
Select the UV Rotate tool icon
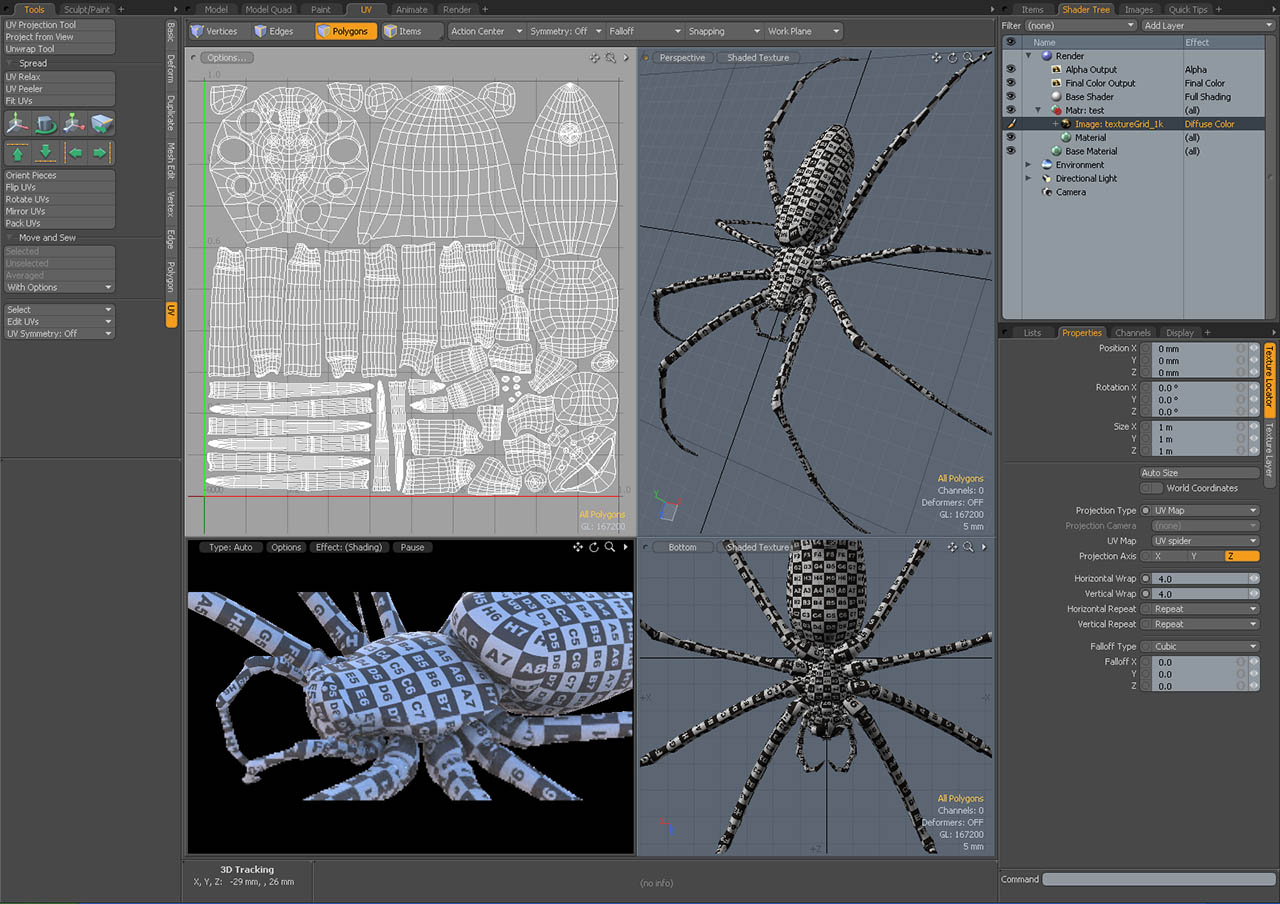point(45,123)
